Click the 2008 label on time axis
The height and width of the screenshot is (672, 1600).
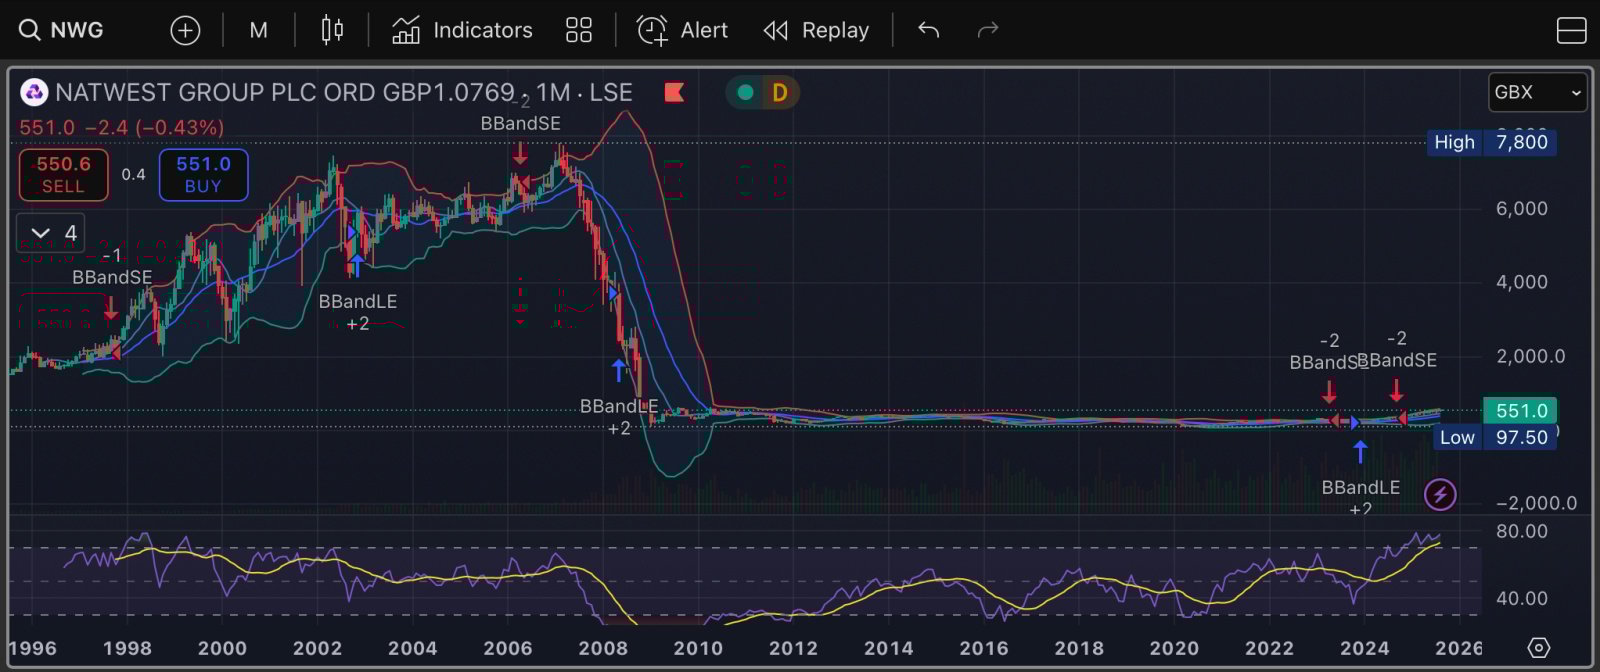pyautogui.click(x=603, y=648)
